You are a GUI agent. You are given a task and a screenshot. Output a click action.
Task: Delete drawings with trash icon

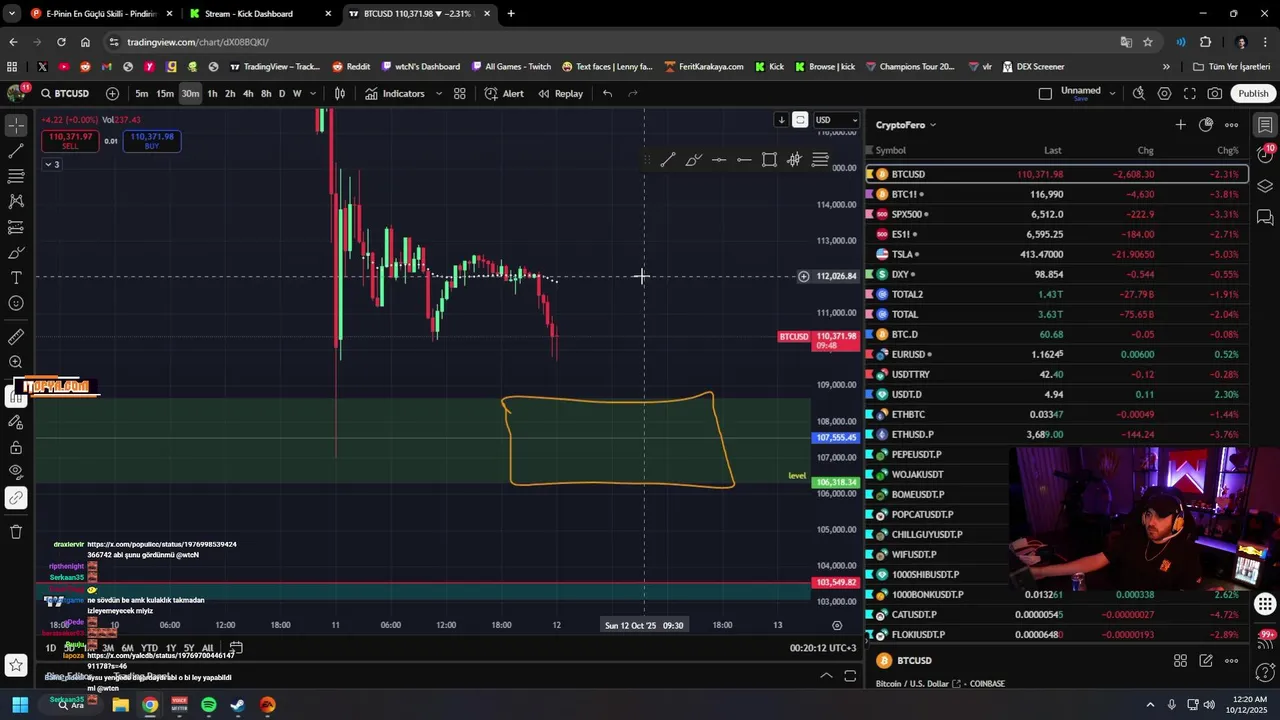pyautogui.click(x=16, y=531)
